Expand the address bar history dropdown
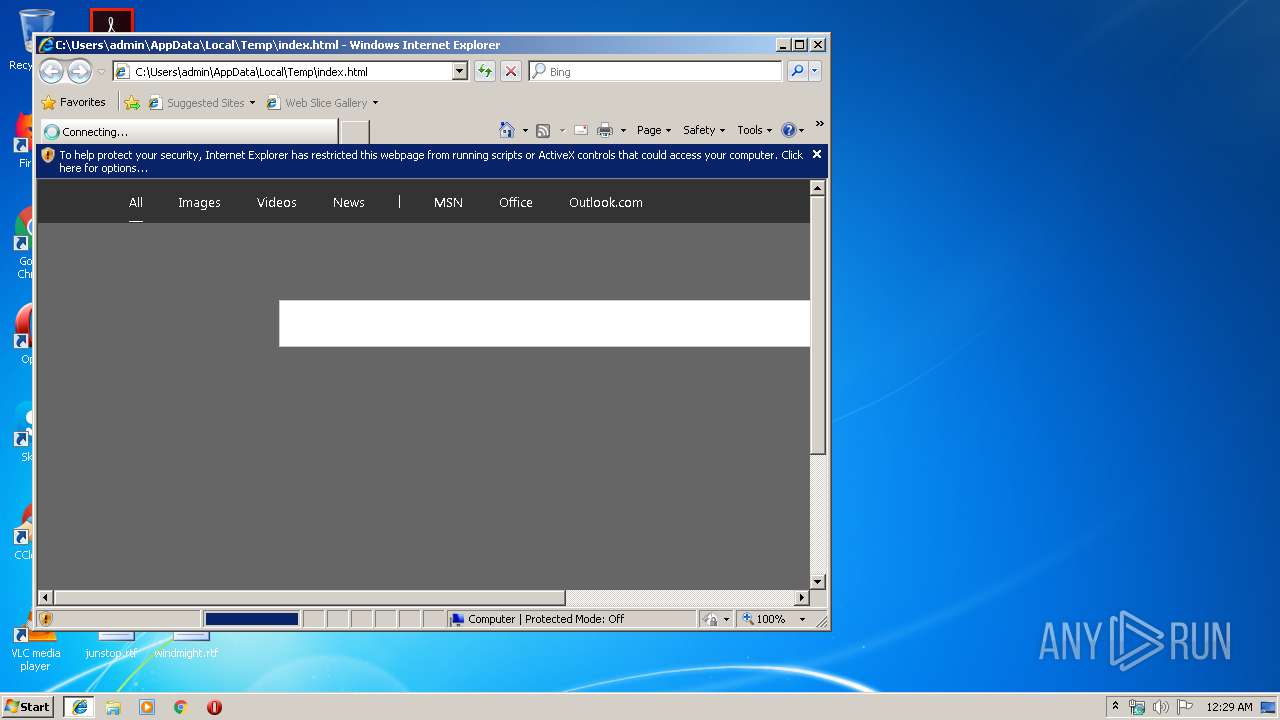The image size is (1280, 720). [460, 72]
